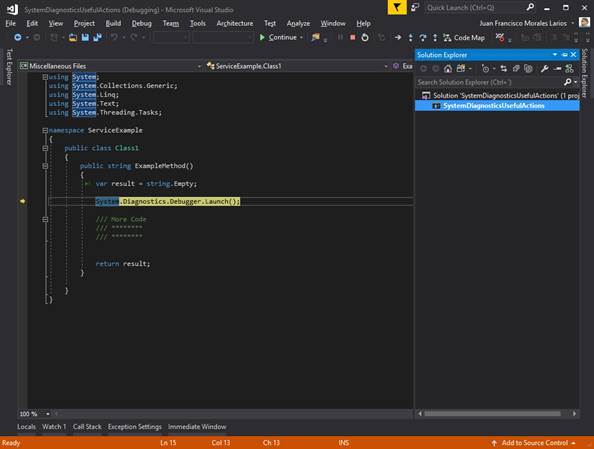Click the Solution Explorer horizontal scrollbar
Viewport: 594px width, 449px height.
click(492, 414)
